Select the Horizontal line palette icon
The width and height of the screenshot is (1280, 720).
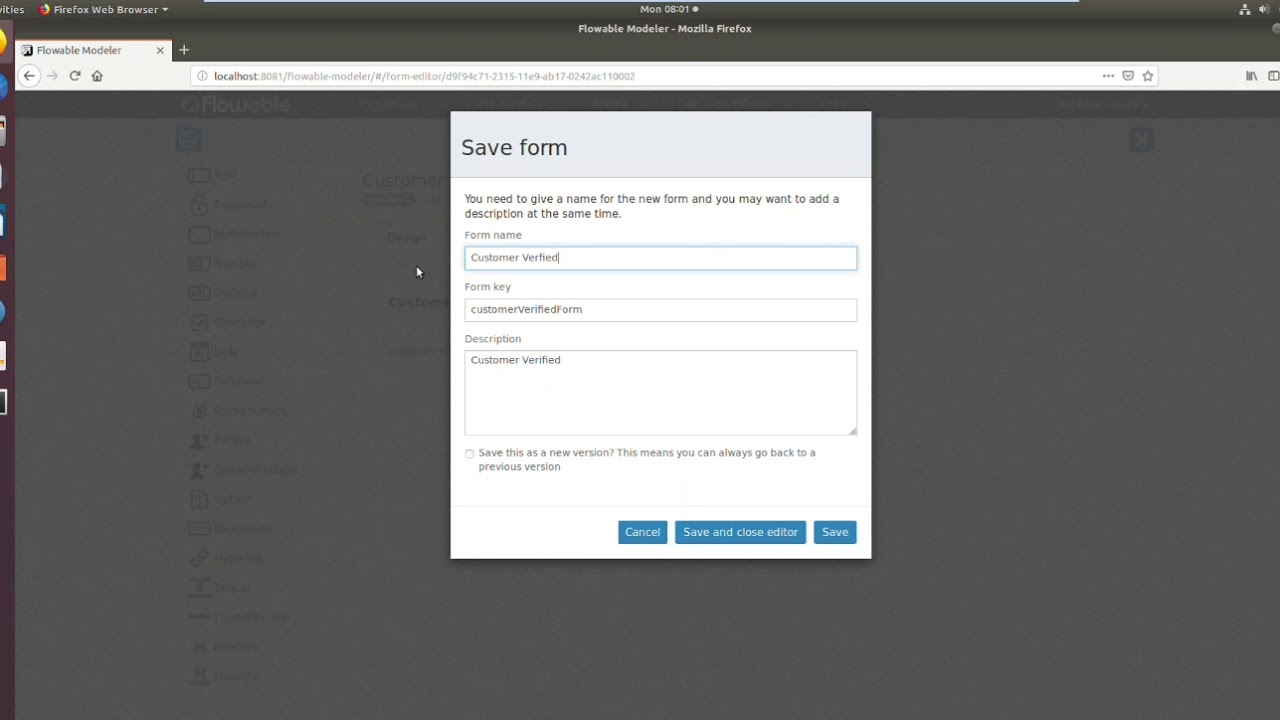point(199,617)
